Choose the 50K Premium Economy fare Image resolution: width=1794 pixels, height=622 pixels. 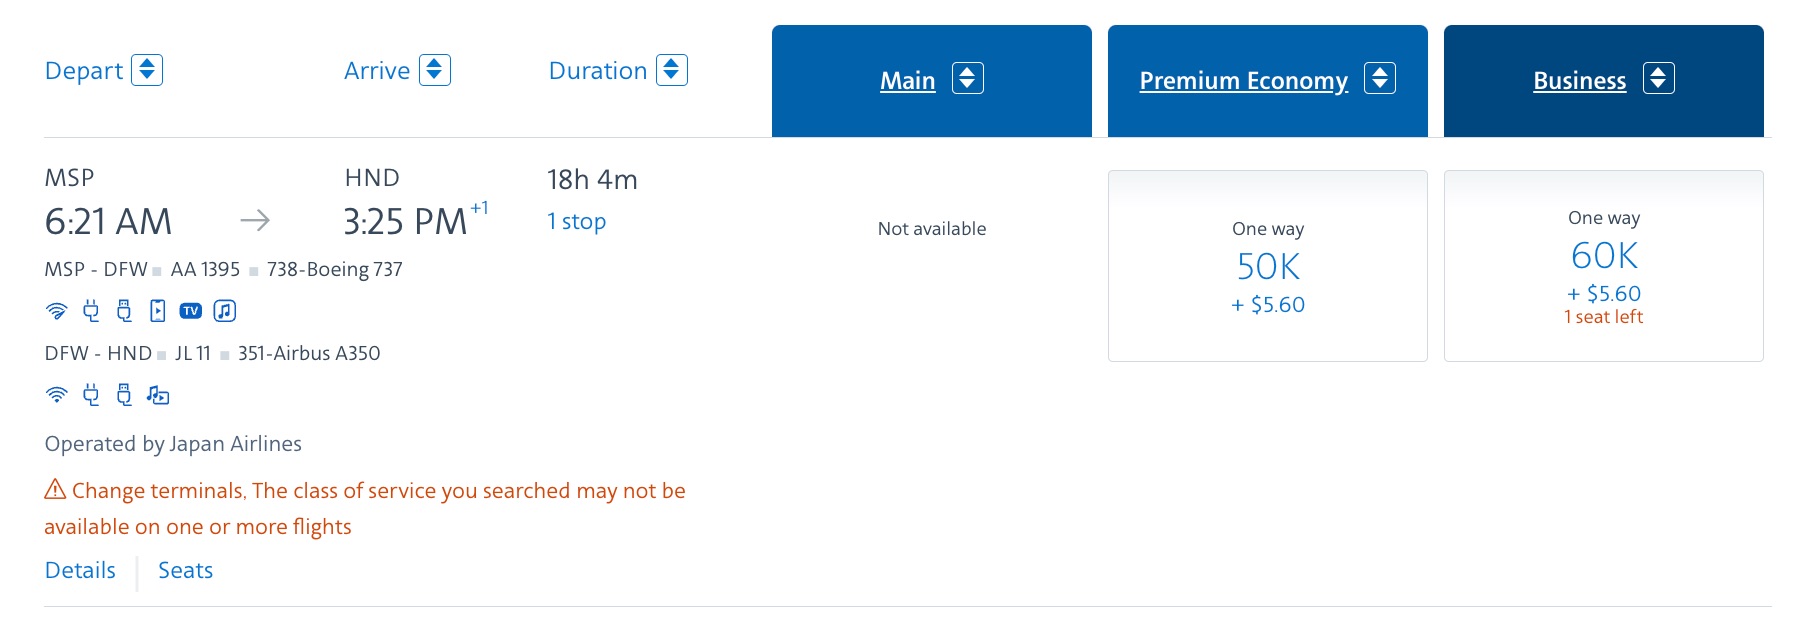[x=1267, y=266]
